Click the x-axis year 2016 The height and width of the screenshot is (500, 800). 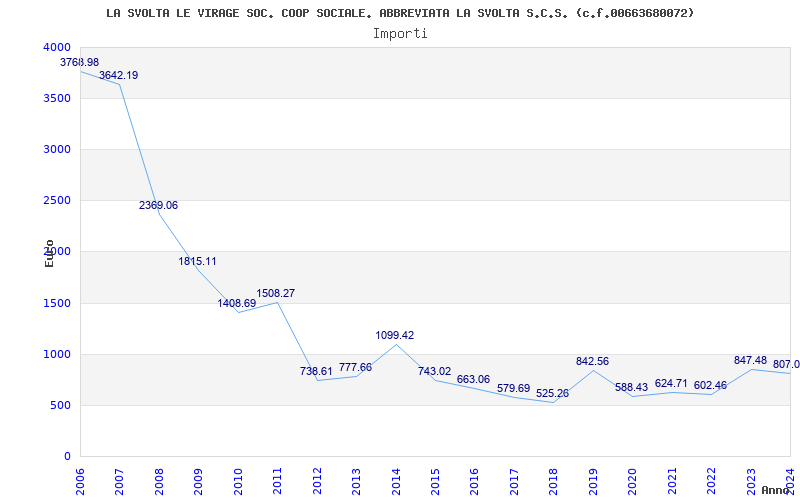coord(474,481)
